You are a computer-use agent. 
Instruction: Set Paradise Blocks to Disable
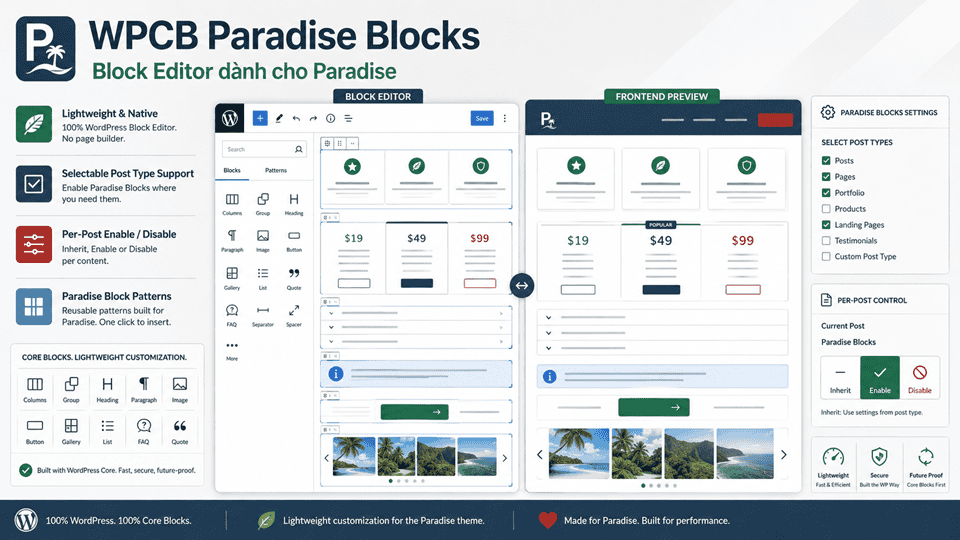click(920, 378)
